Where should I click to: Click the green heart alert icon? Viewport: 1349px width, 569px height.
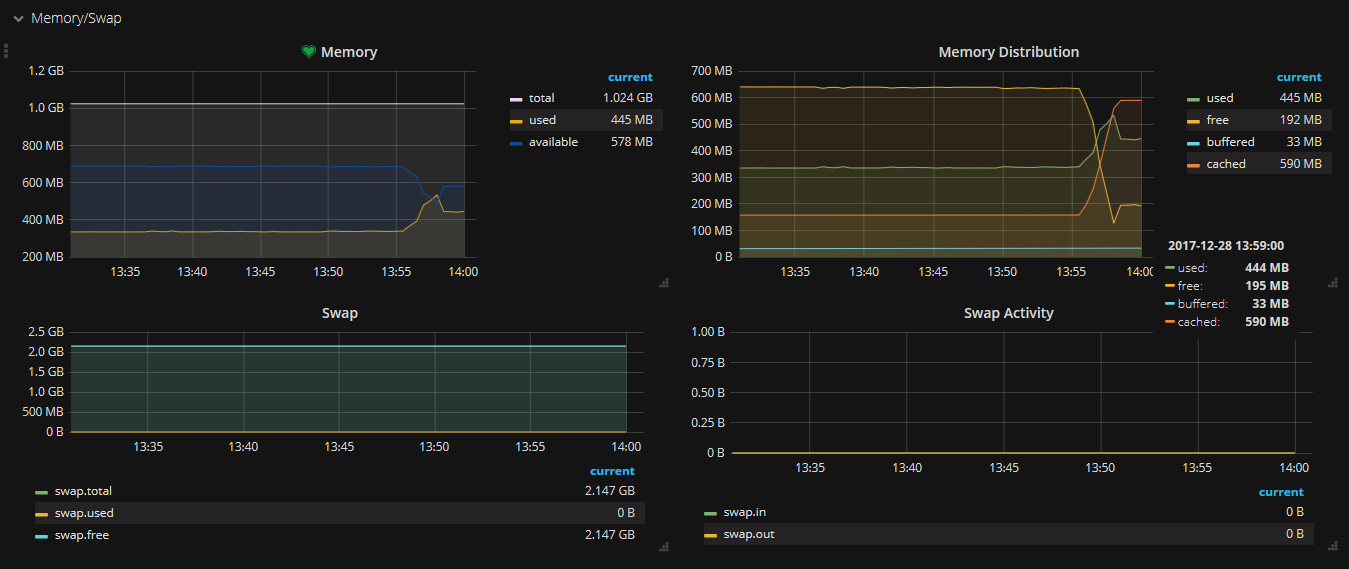pyautogui.click(x=309, y=52)
